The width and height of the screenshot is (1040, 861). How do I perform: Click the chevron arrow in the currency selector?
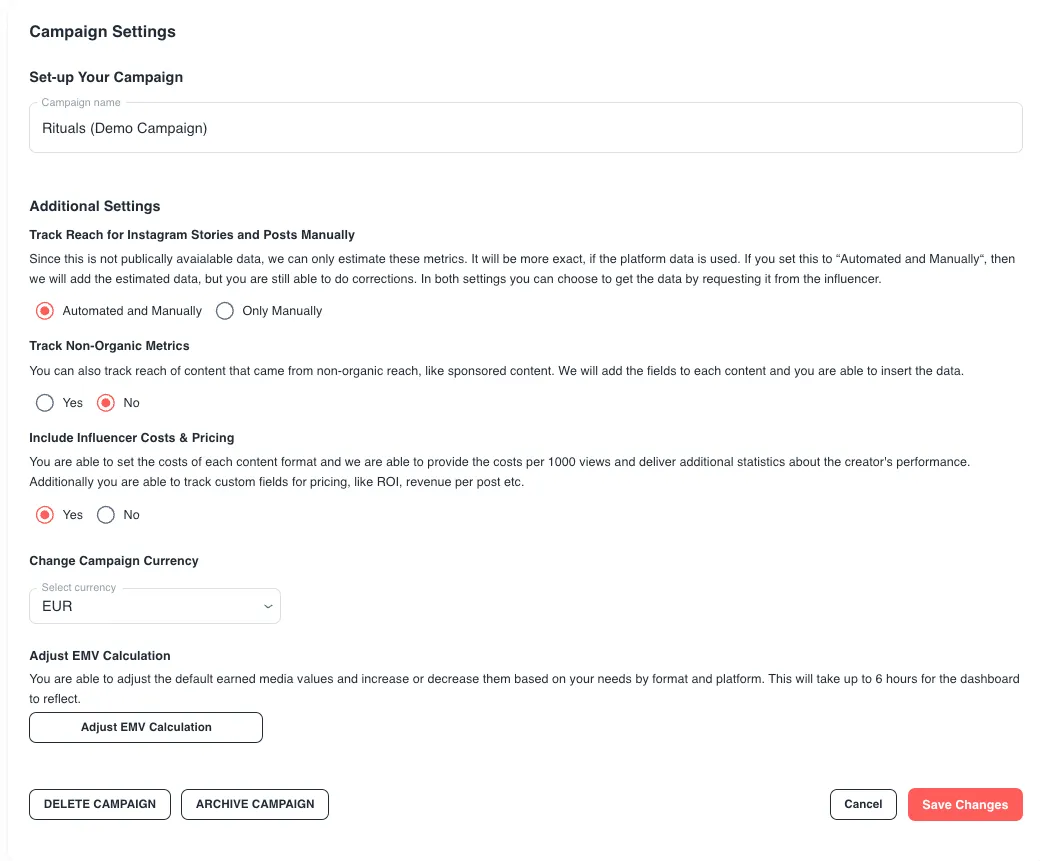268,606
